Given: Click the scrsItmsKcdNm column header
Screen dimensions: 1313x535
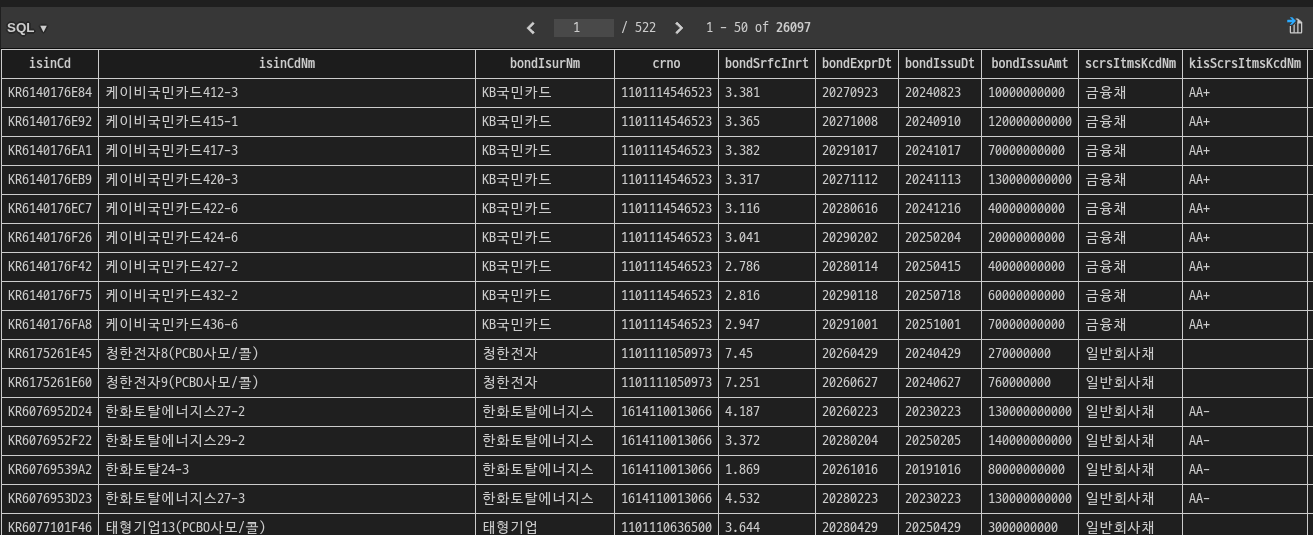Looking at the screenshot, I should click(1130, 64).
